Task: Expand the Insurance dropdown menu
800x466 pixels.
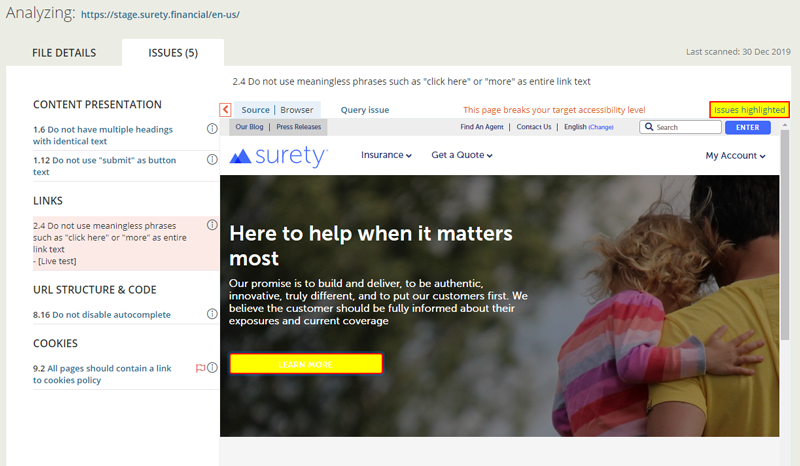Action: pos(386,155)
